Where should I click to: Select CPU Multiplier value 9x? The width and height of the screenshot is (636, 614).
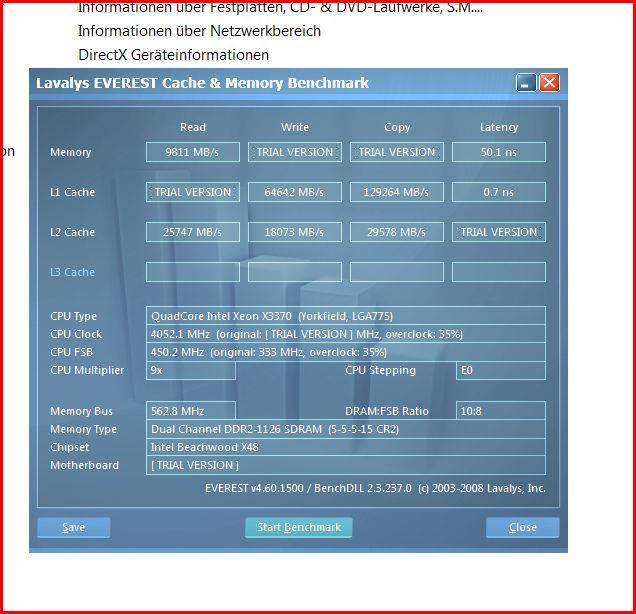coord(191,370)
